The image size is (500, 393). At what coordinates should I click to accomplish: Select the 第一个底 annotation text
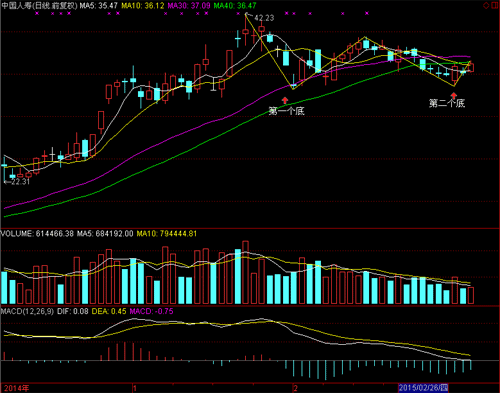pos(287,111)
